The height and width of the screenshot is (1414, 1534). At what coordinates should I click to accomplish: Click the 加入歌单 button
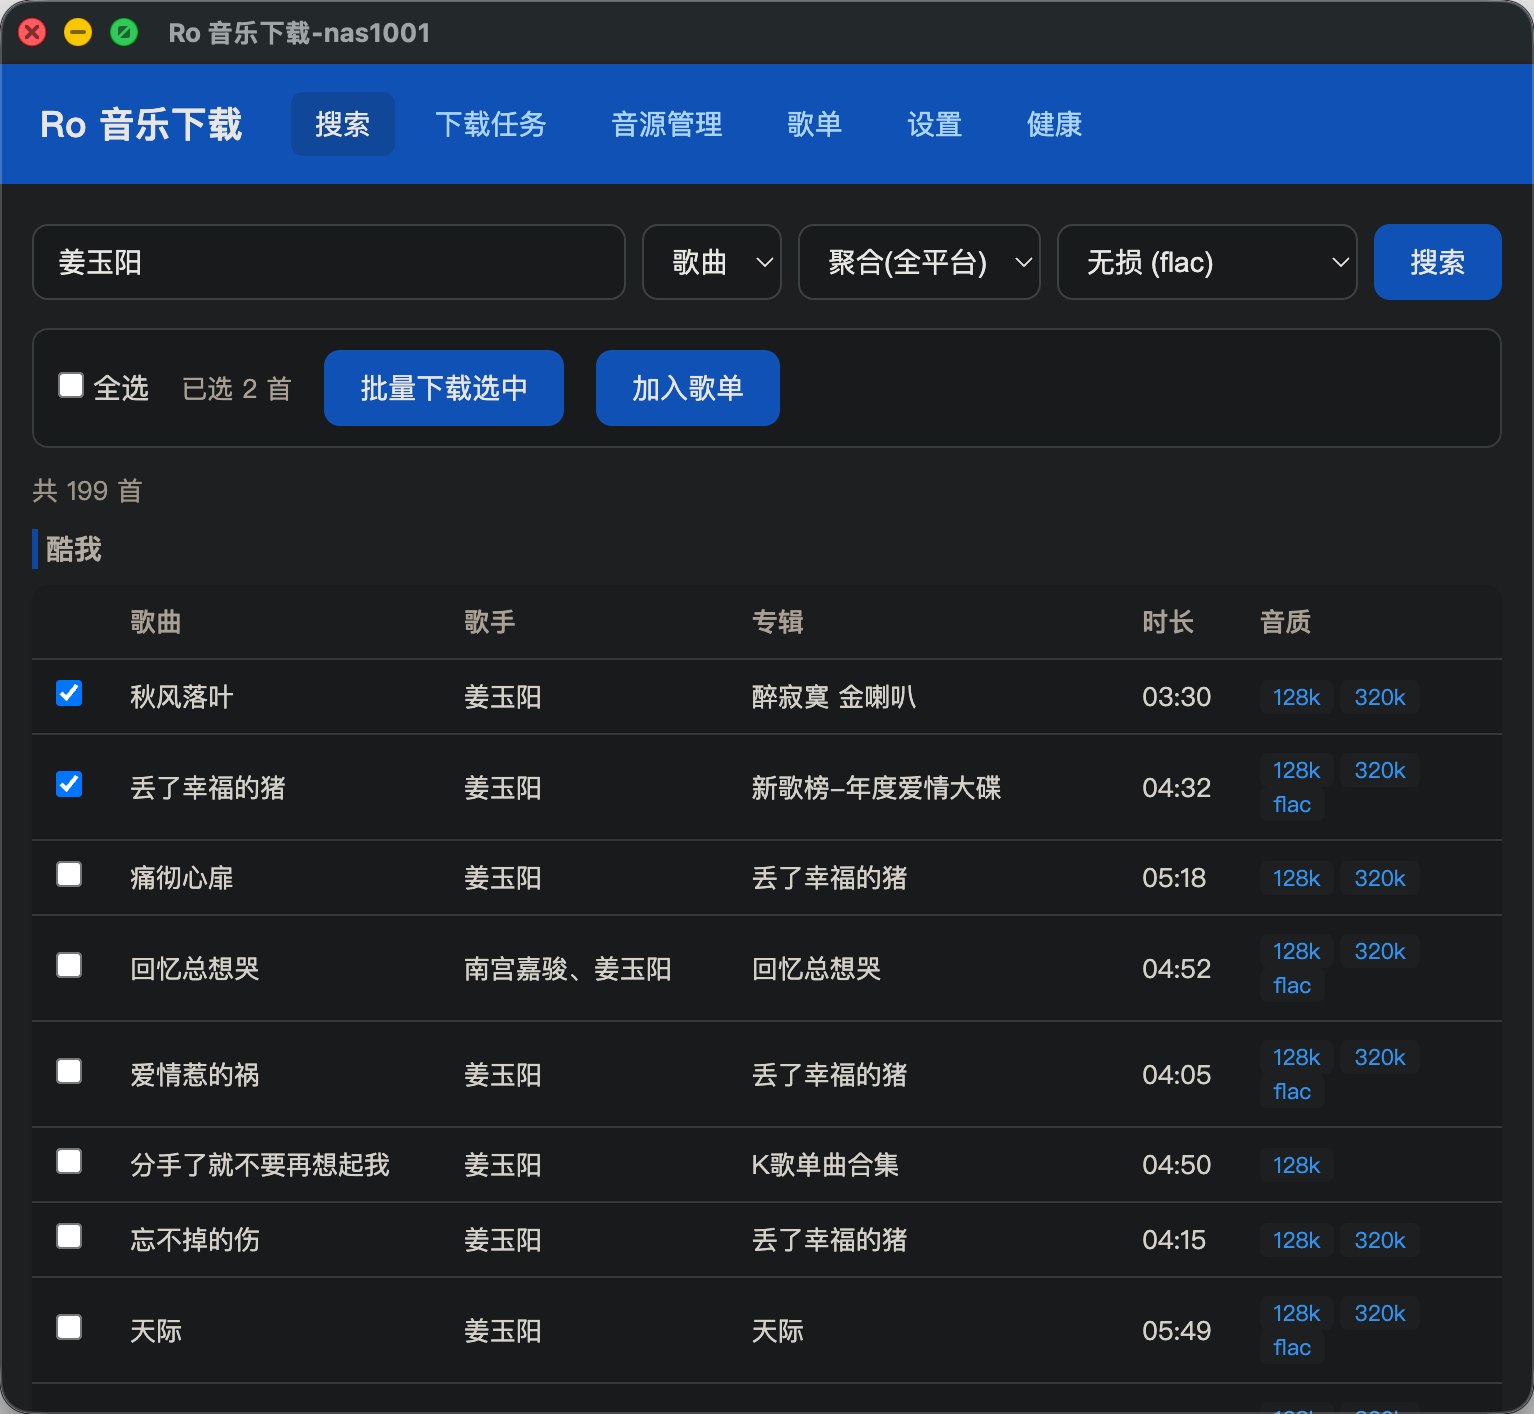[x=688, y=388]
